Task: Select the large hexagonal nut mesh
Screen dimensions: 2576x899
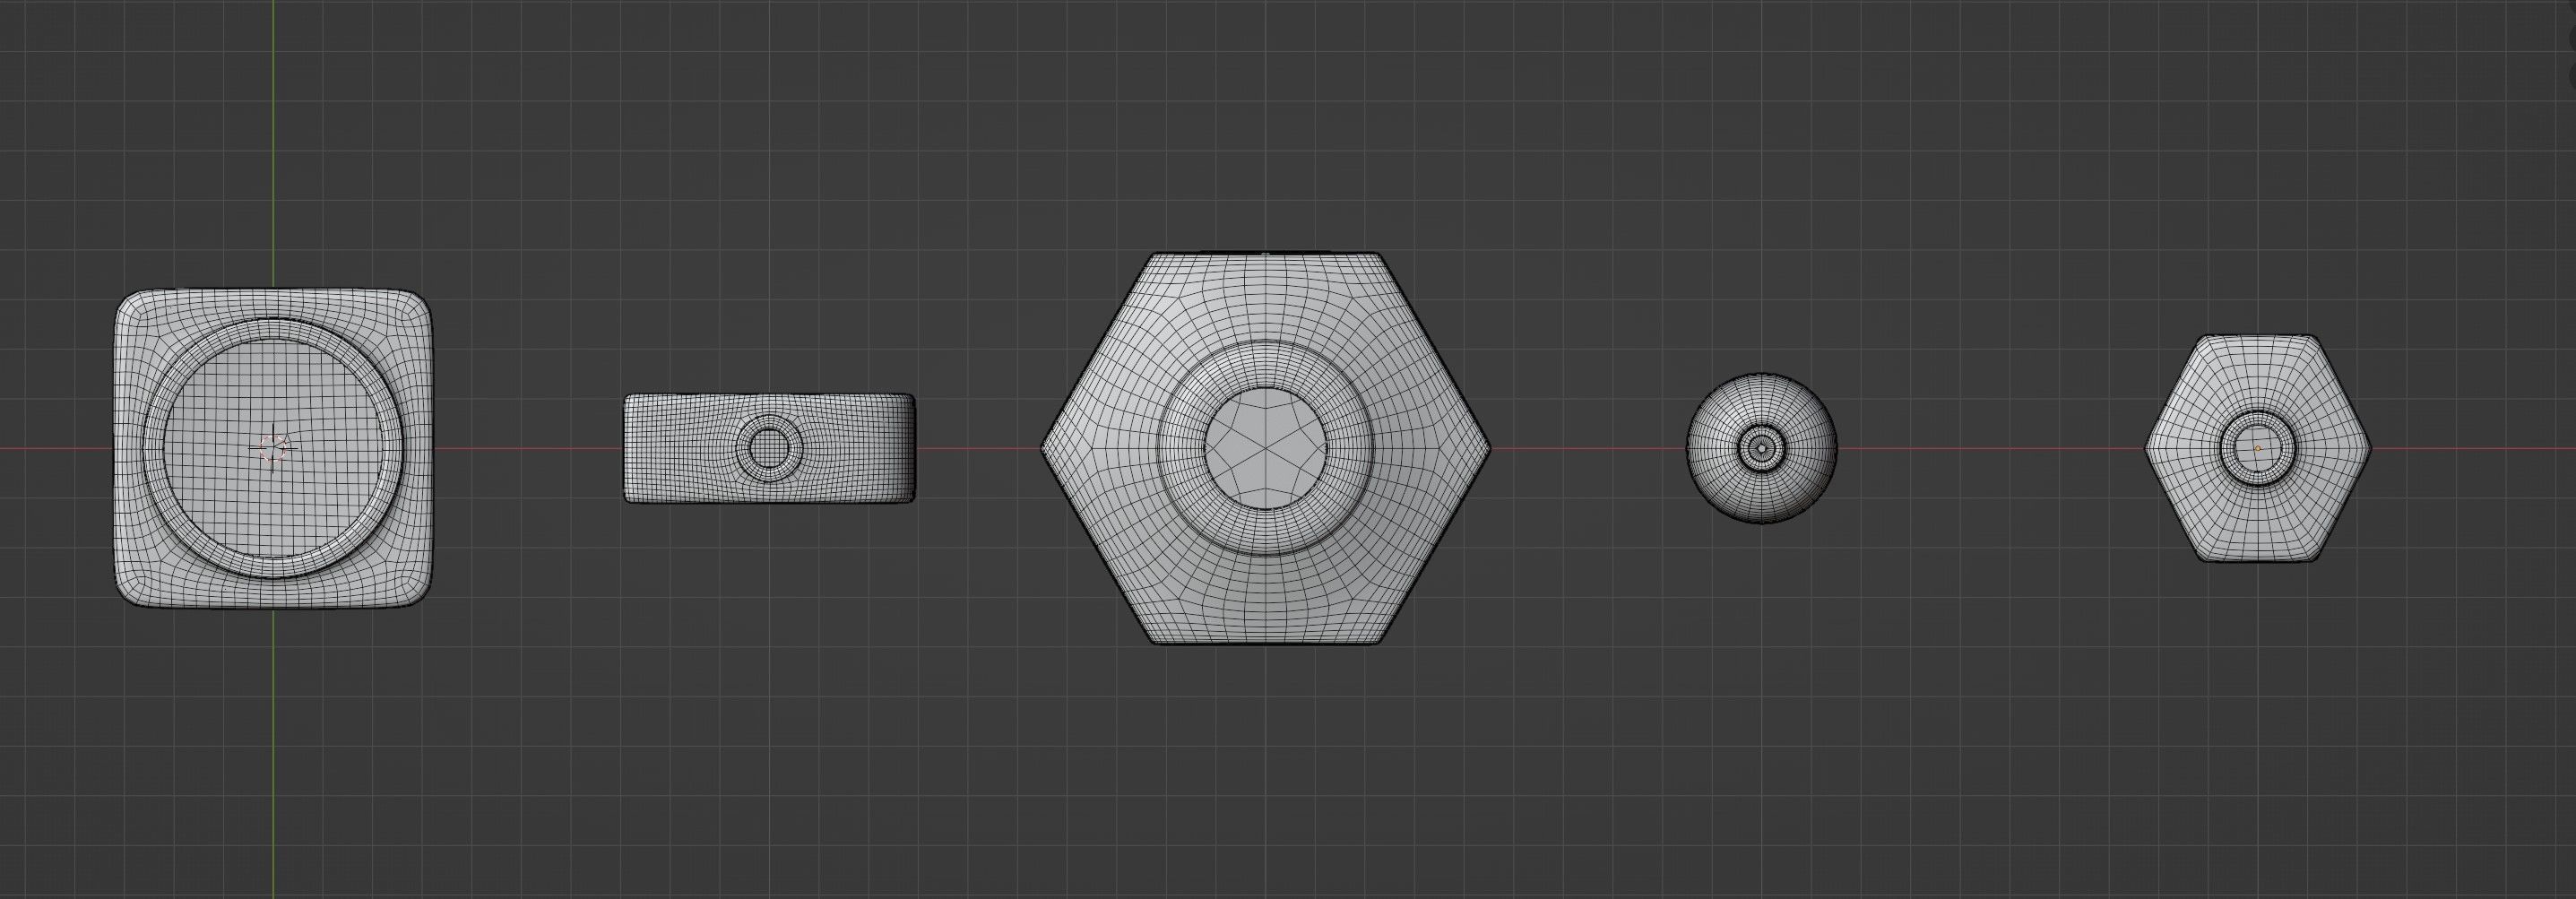Action: [x=1266, y=448]
